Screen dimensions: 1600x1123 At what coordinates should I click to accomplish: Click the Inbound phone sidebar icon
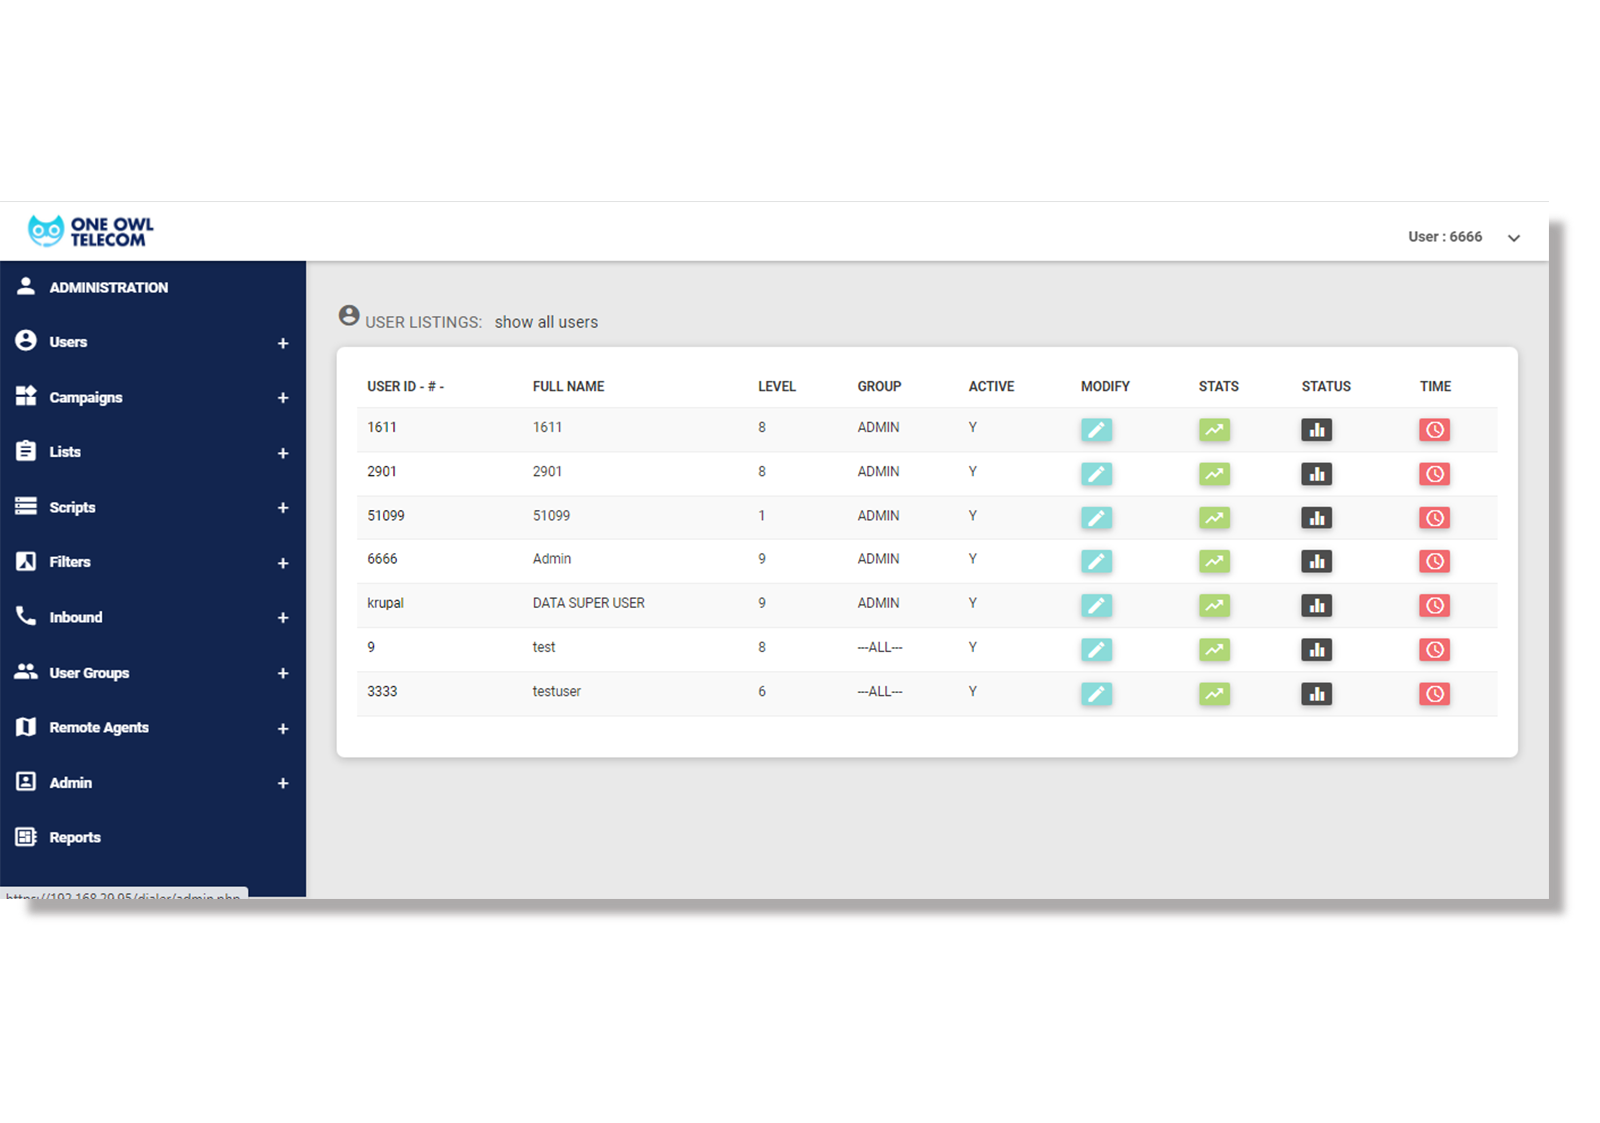[26, 616]
